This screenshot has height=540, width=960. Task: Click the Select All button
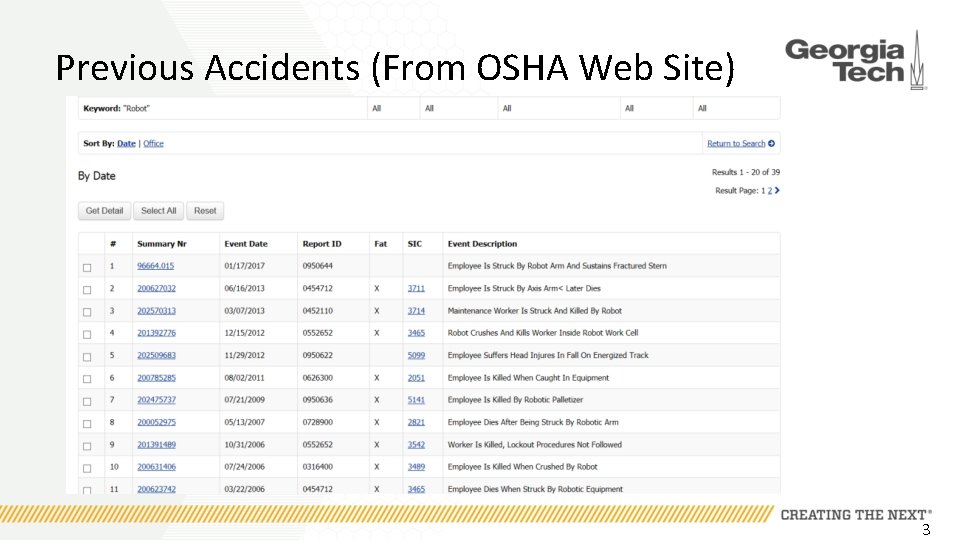(x=159, y=211)
